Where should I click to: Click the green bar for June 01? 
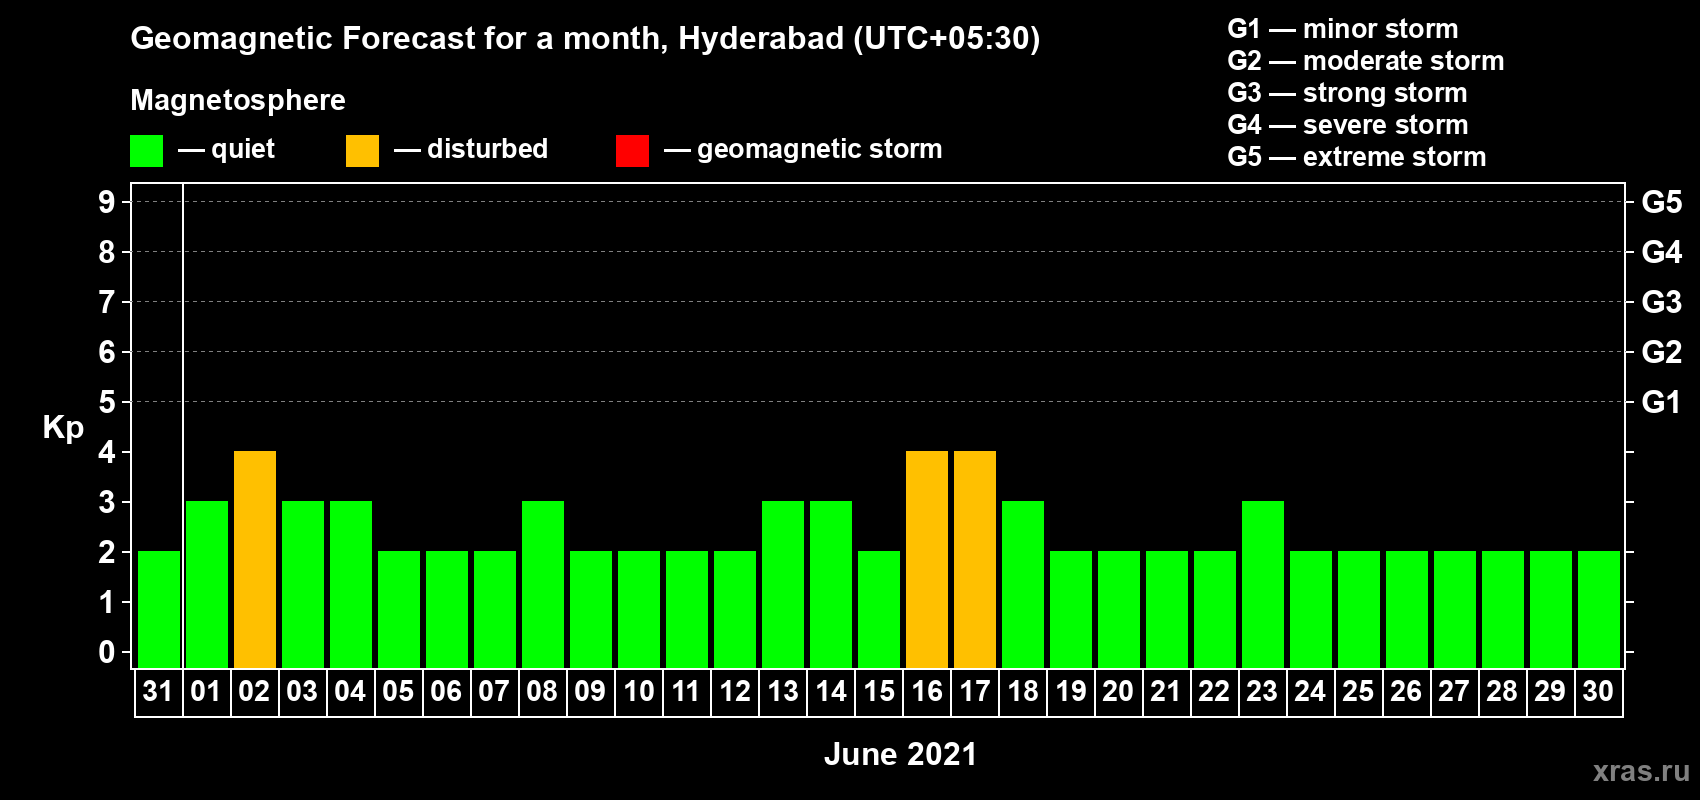point(207,584)
